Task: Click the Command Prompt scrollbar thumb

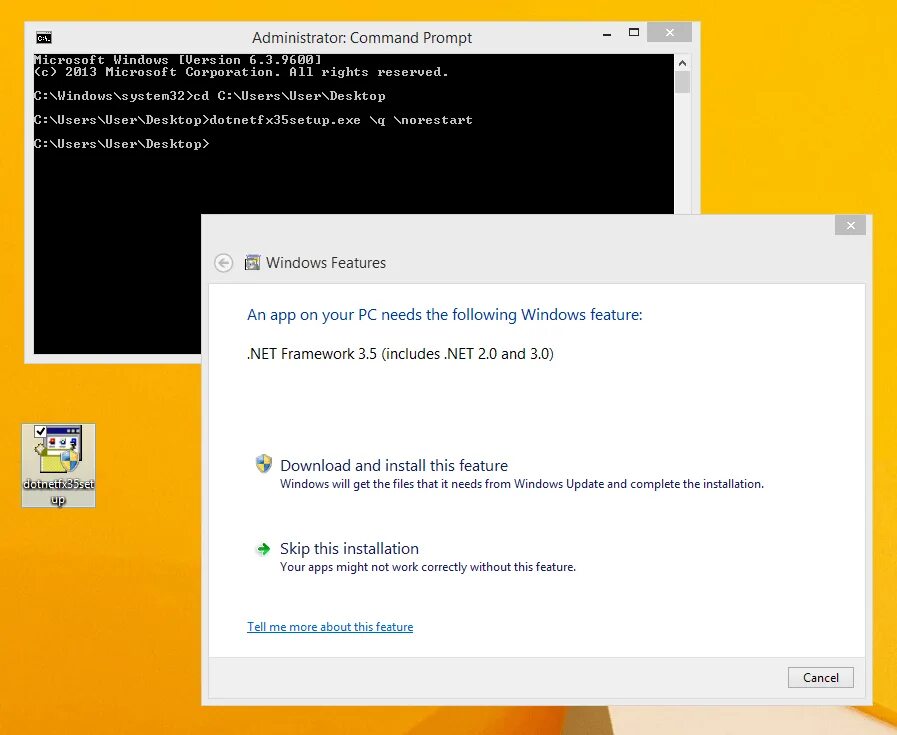Action: coord(682,82)
